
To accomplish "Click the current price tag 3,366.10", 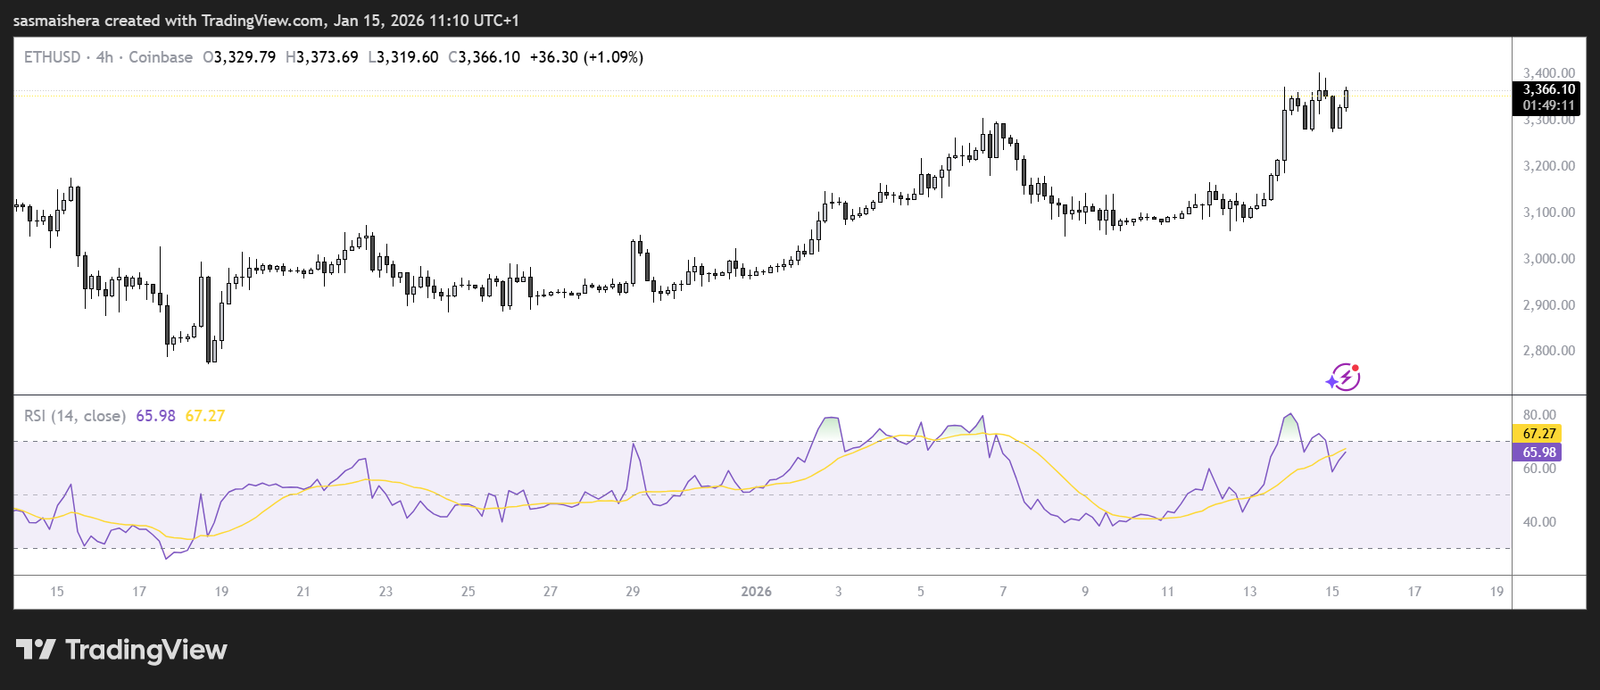I will tap(1548, 90).
